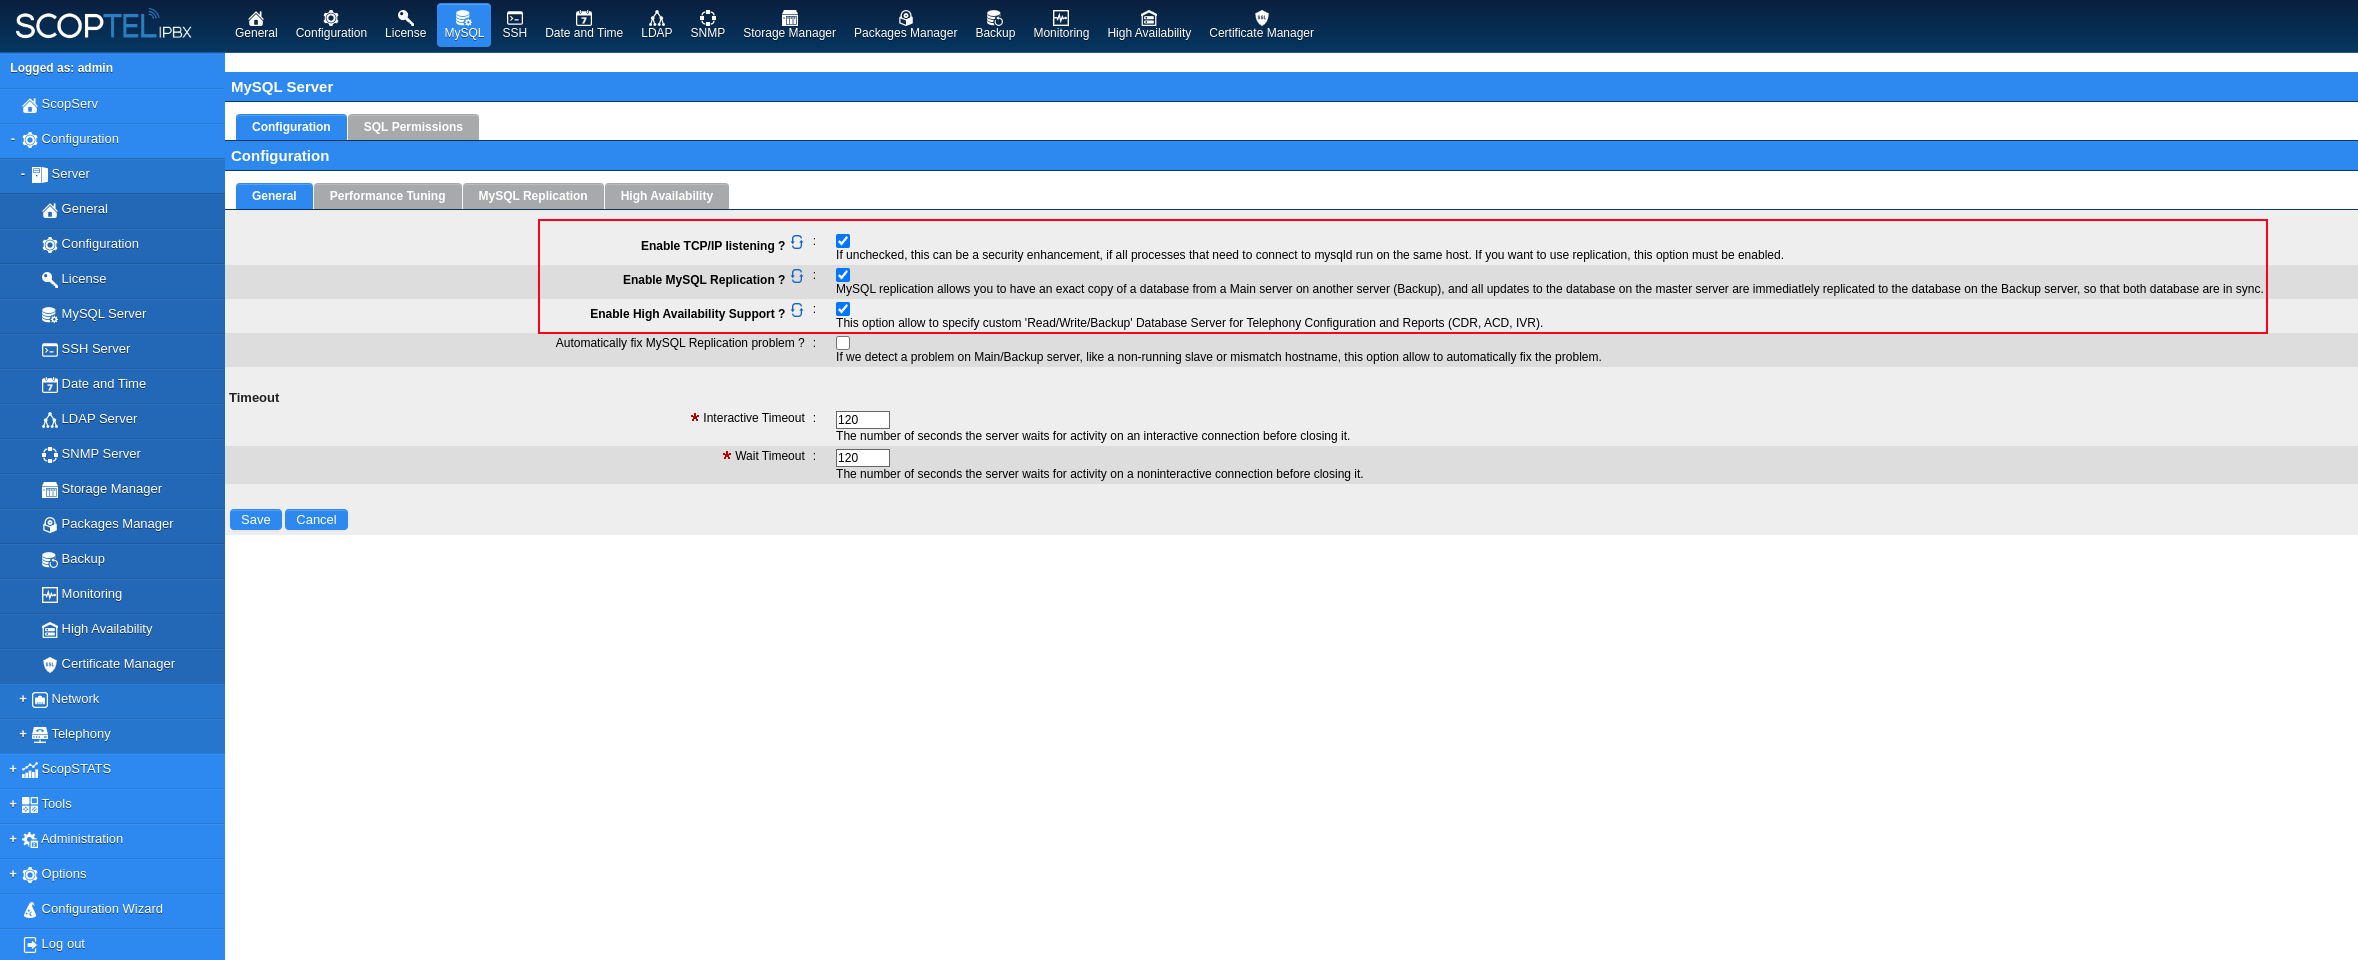Open Storage Manager in the sidebar

[x=112, y=489]
